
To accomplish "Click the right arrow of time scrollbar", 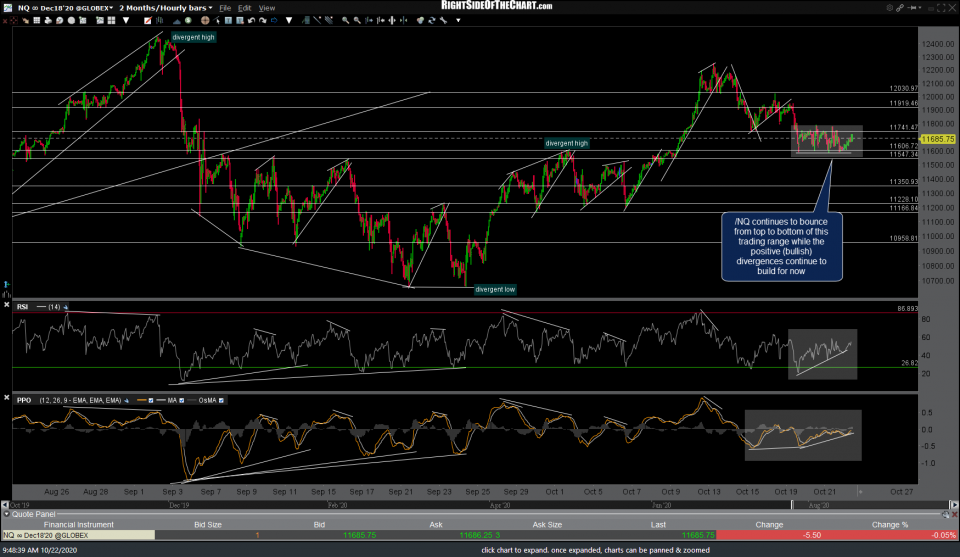I will 954,505.
